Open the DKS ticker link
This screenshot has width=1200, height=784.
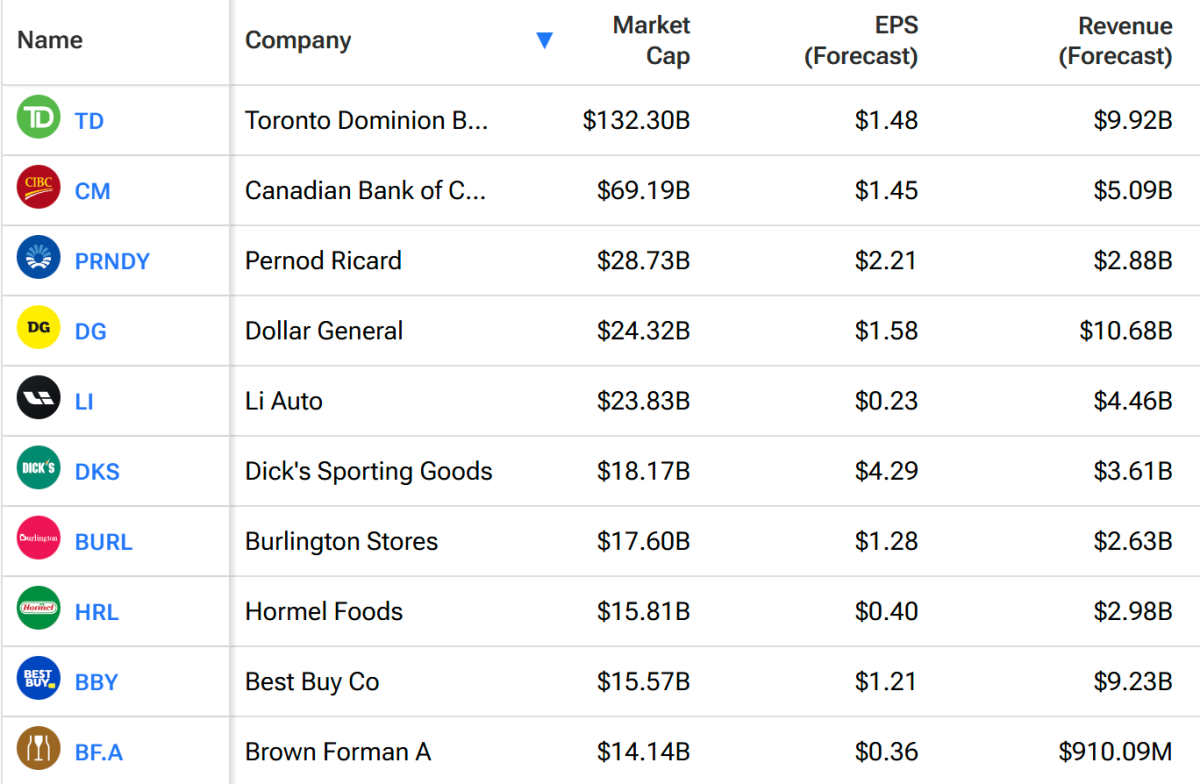point(97,472)
